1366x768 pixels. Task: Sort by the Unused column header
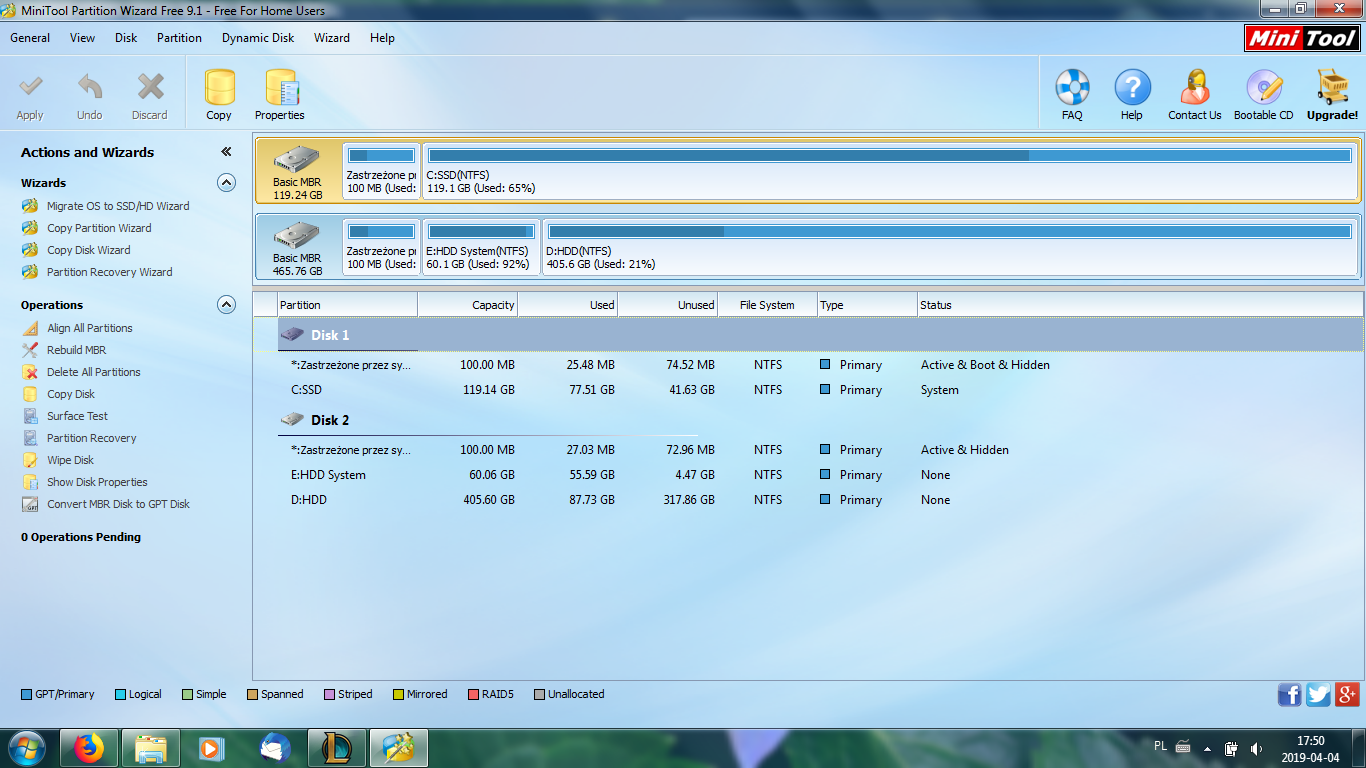(x=668, y=305)
